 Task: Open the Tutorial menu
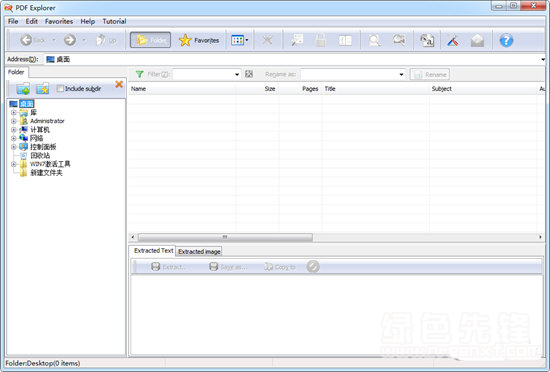[x=114, y=21]
